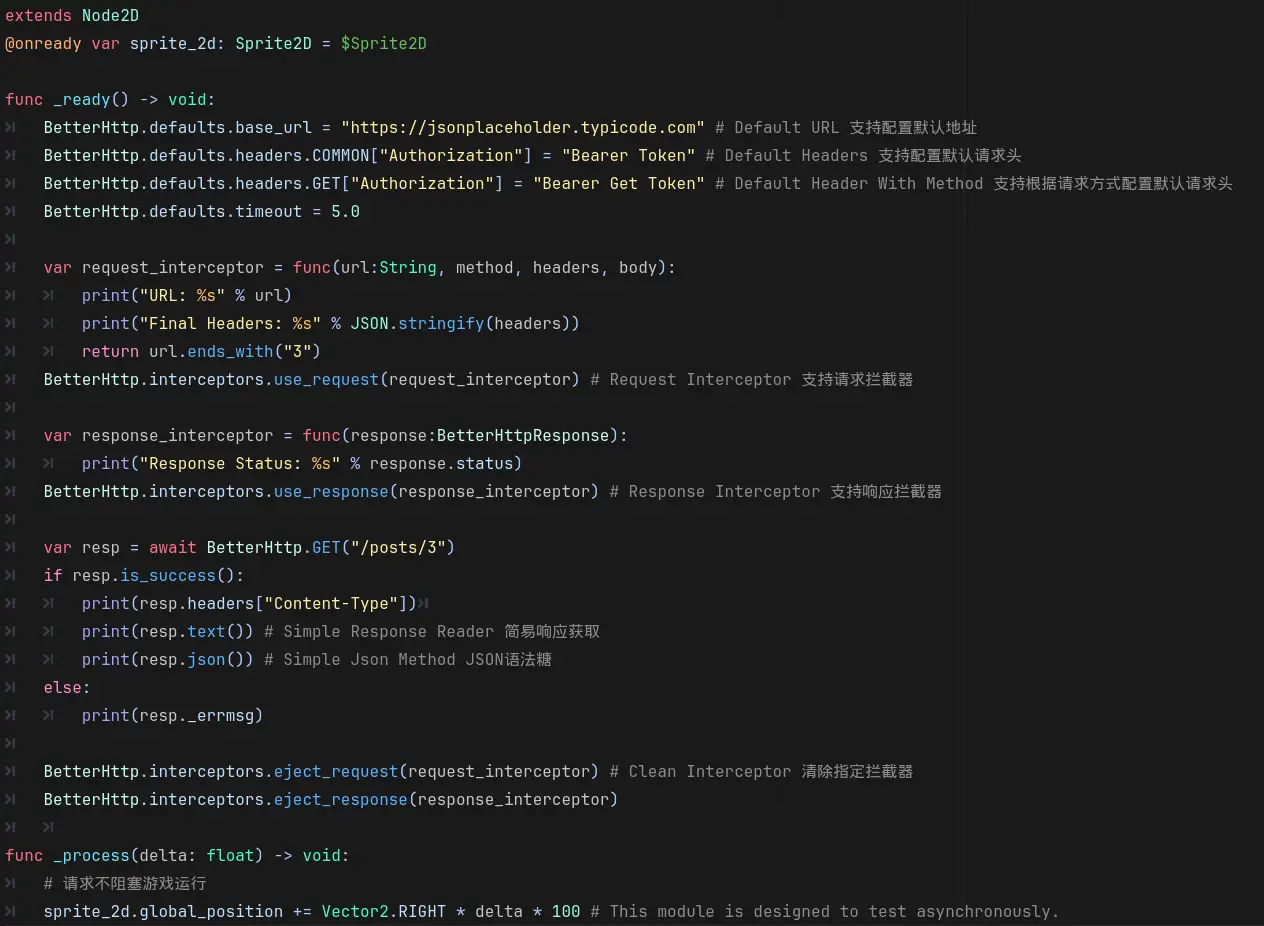
Task: Click the underlined stringify method link
Action: [x=441, y=323]
